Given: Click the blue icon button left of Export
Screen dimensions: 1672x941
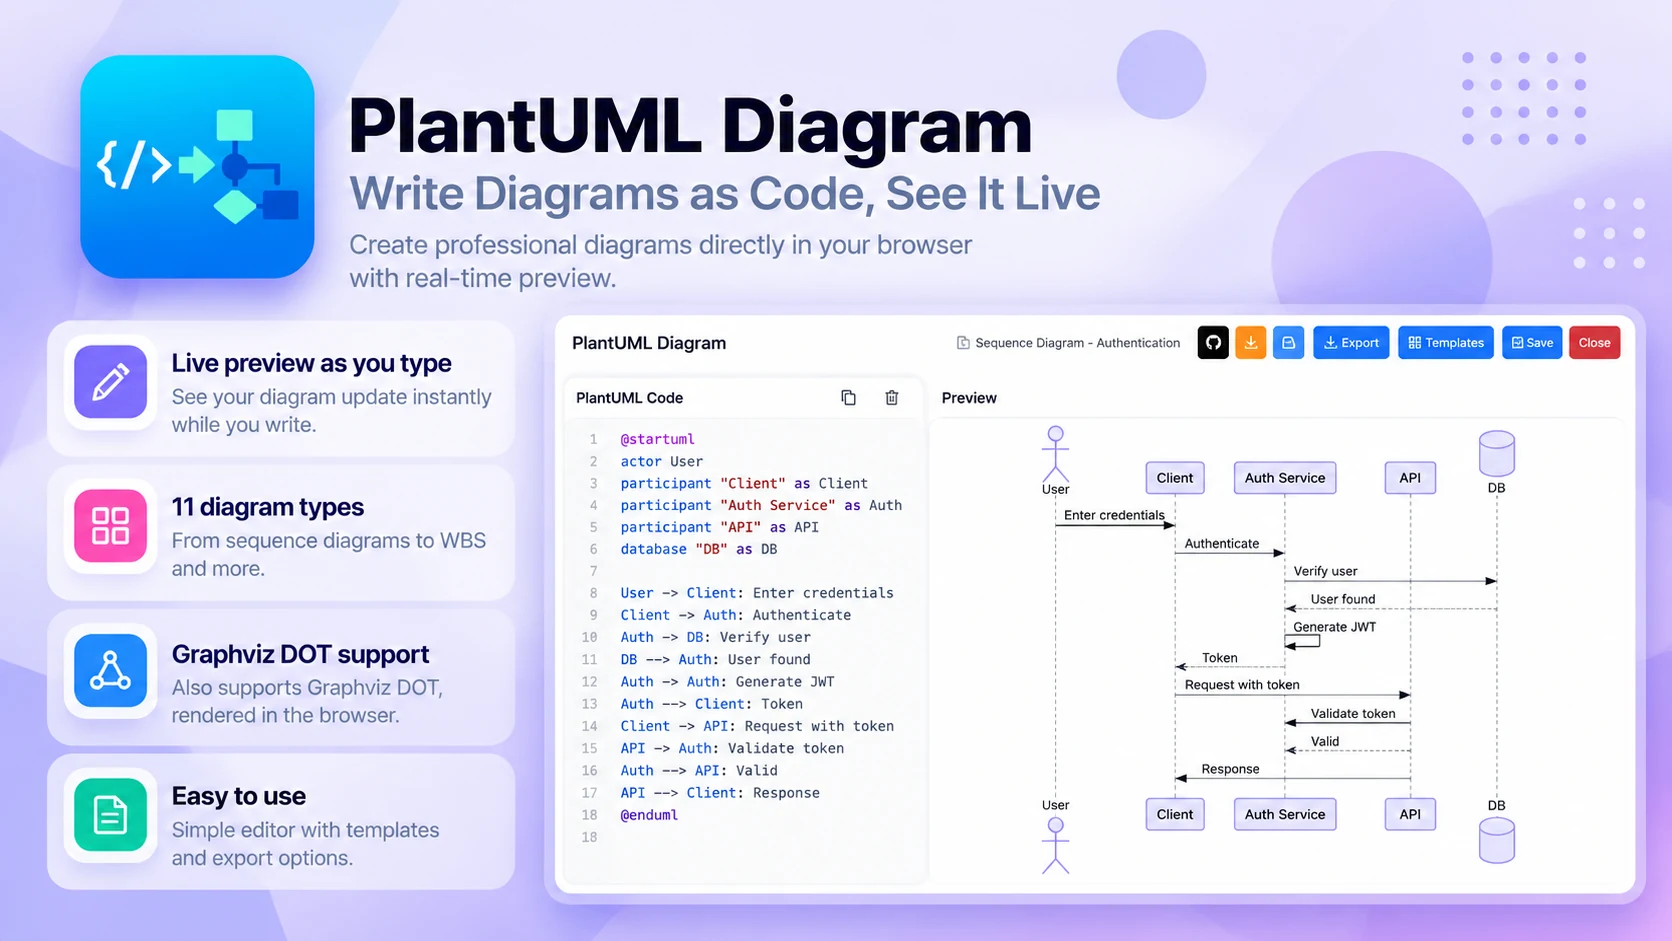Looking at the screenshot, I should [x=1289, y=343].
